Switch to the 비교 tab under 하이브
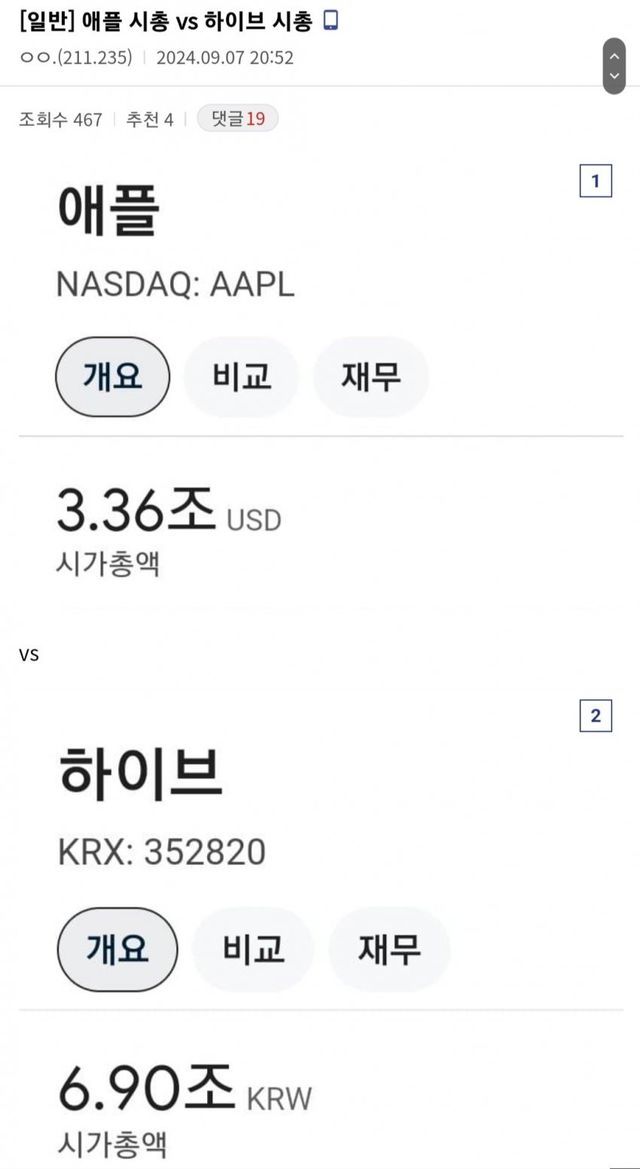The image size is (640, 1169). [x=253, y=949]
